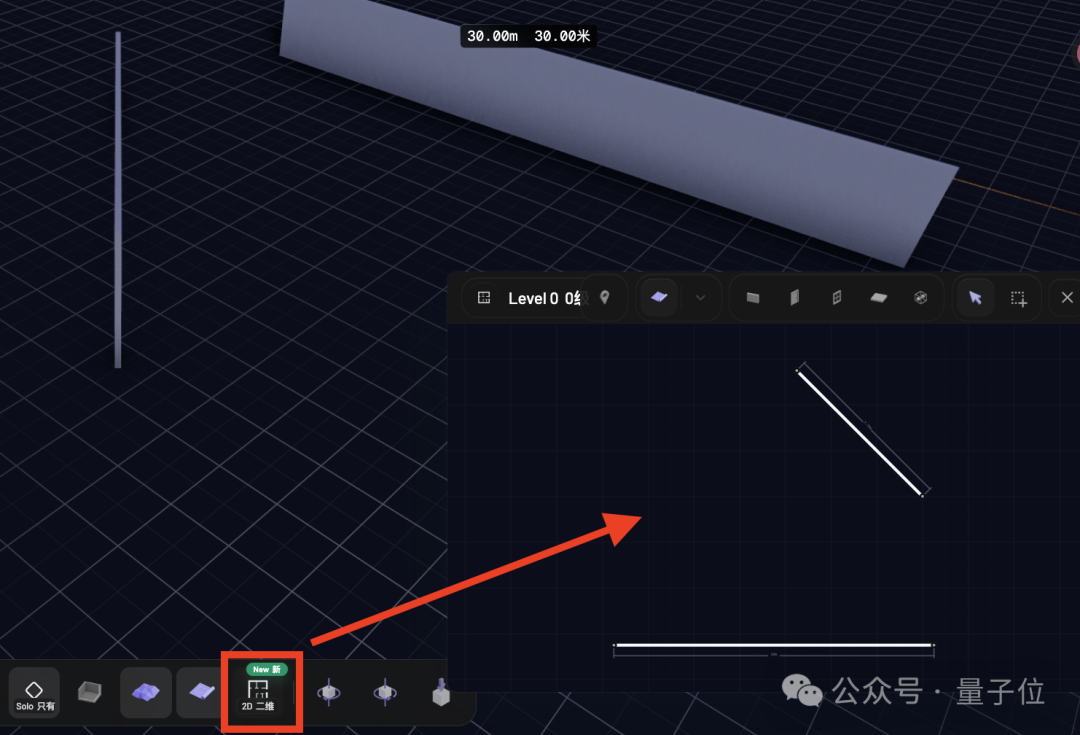Click the cube with down arrow icon
1080x735 pixels.
click(x=440, y=692)
